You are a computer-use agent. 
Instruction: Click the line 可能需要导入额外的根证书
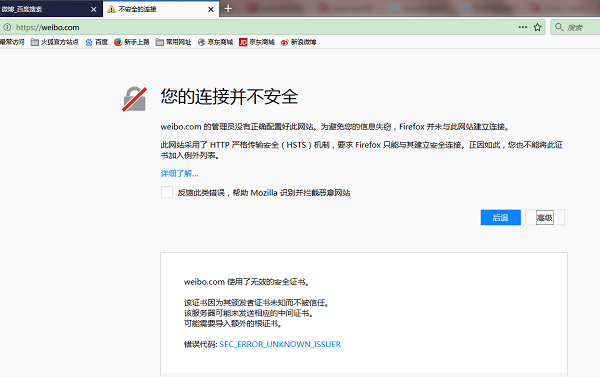(233, 323)
